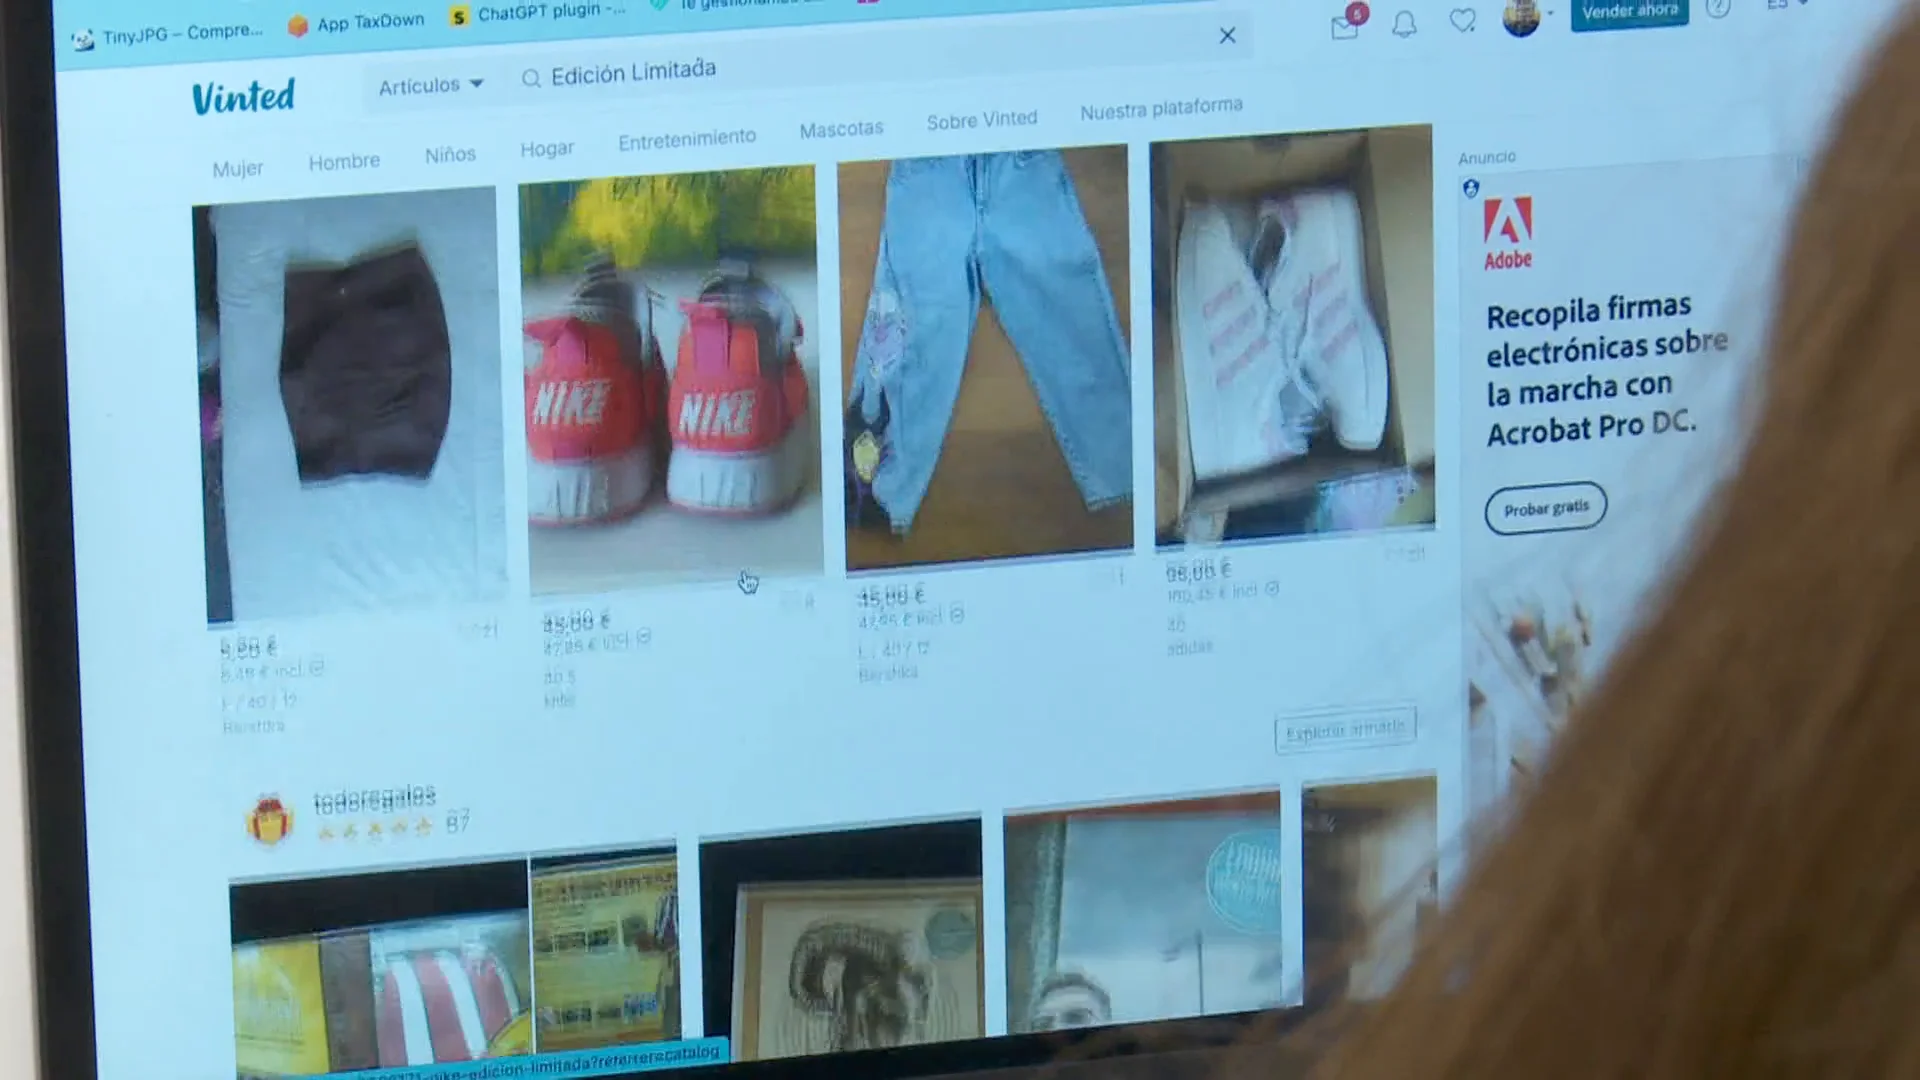Viewport: 1920px width, 1080px height.
Task: Clear the search with the X icon
Action: 1227,36
